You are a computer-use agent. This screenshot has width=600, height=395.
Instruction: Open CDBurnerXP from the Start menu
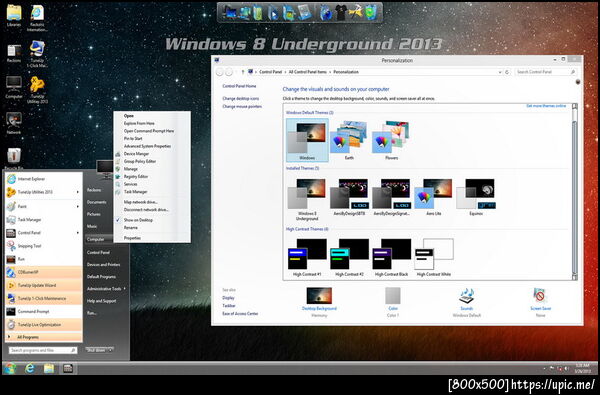[x=44, y=272]
